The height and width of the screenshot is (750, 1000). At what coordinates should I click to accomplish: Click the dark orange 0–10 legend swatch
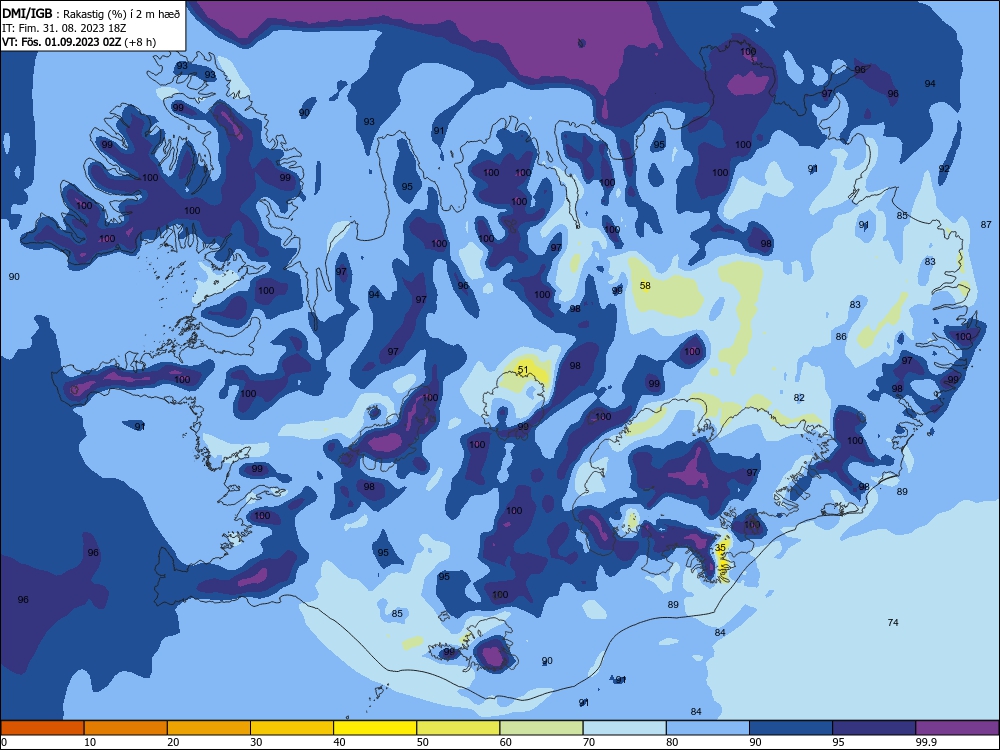click(x=42, y=728)
